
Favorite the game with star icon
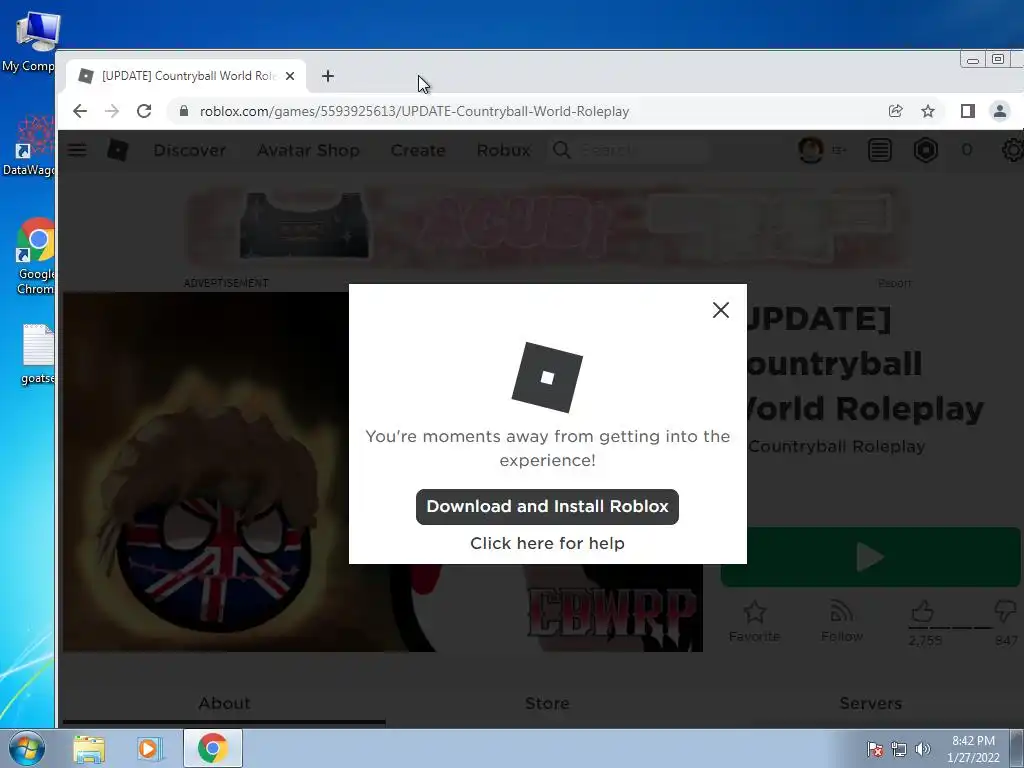[754, 622]
